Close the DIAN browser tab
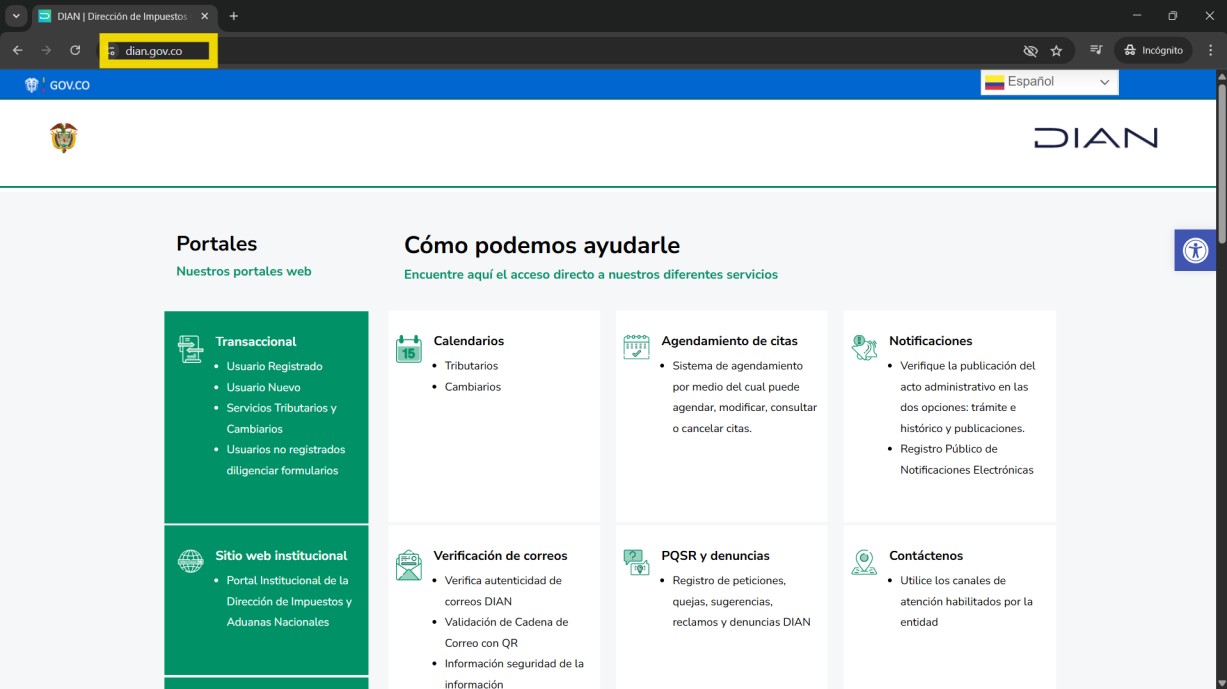The height and width of the screenshot is (689, 1227). [x=204, y=16]
